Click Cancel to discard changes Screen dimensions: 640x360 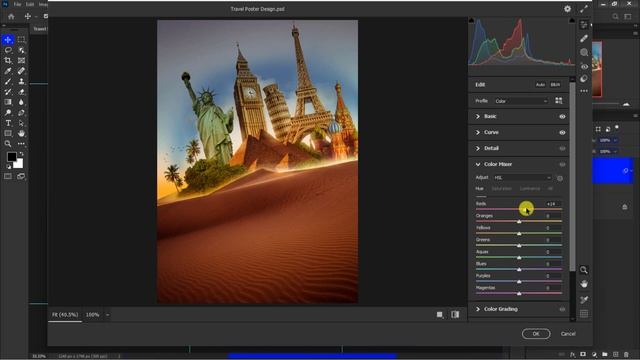568,334
